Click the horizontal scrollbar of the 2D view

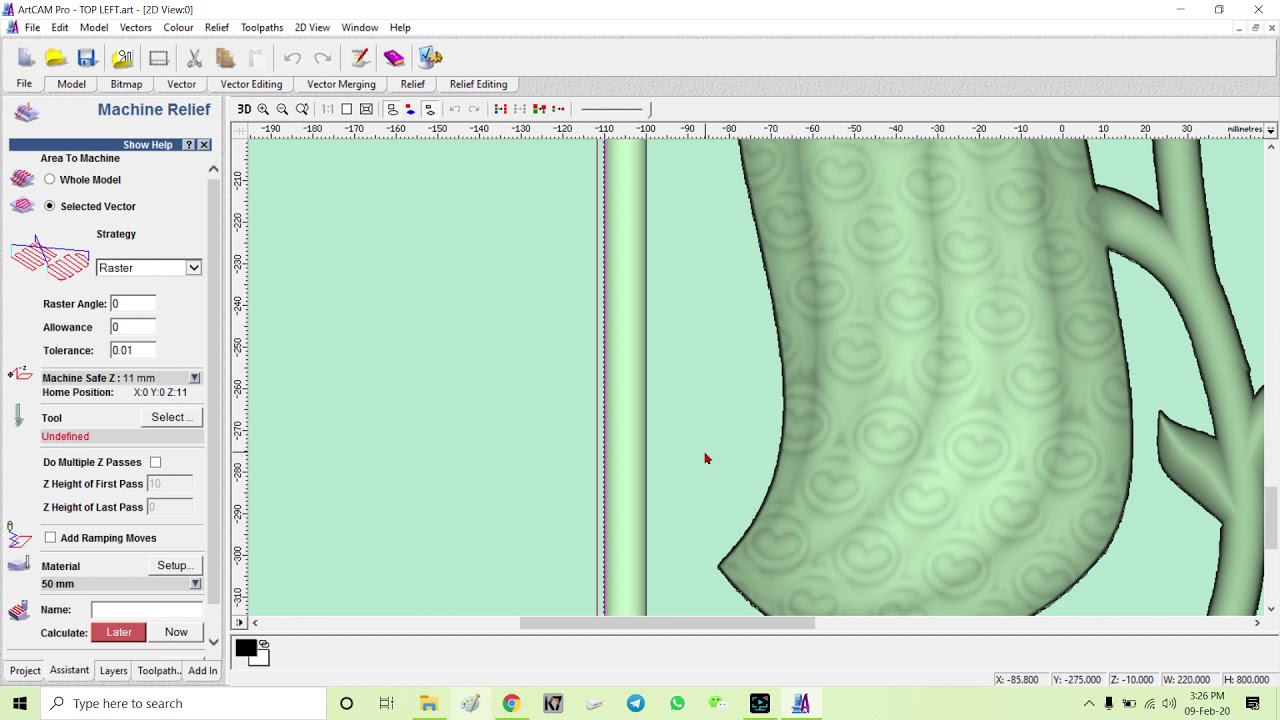tap(667, 623)
